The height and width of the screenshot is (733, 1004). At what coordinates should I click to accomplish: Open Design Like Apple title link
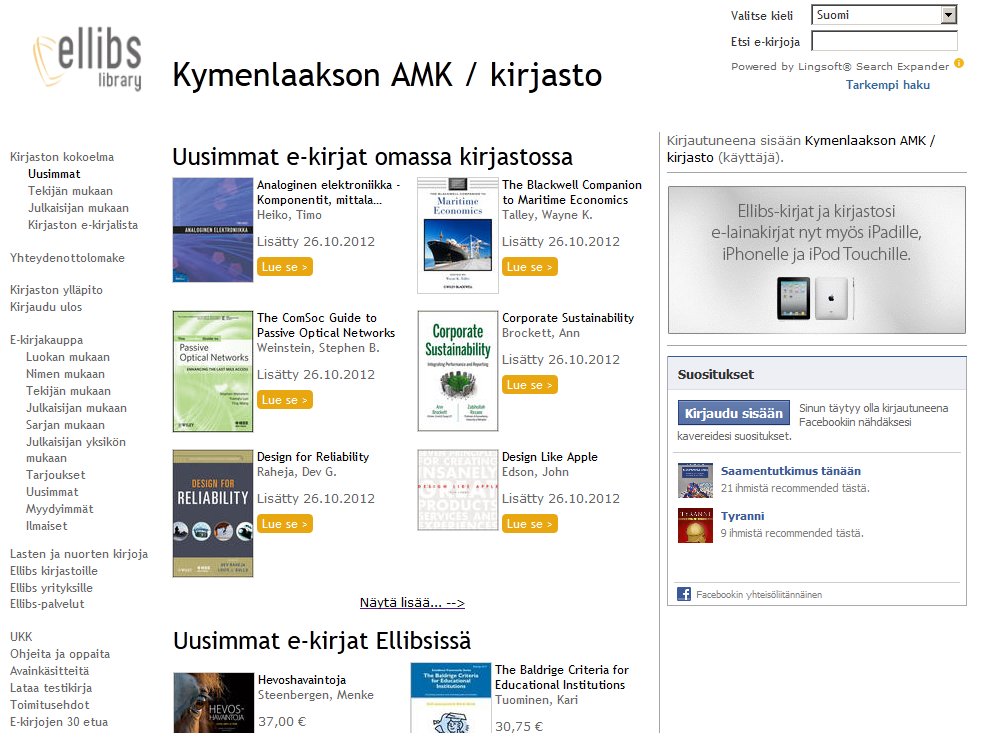click(x=549, y=456)
